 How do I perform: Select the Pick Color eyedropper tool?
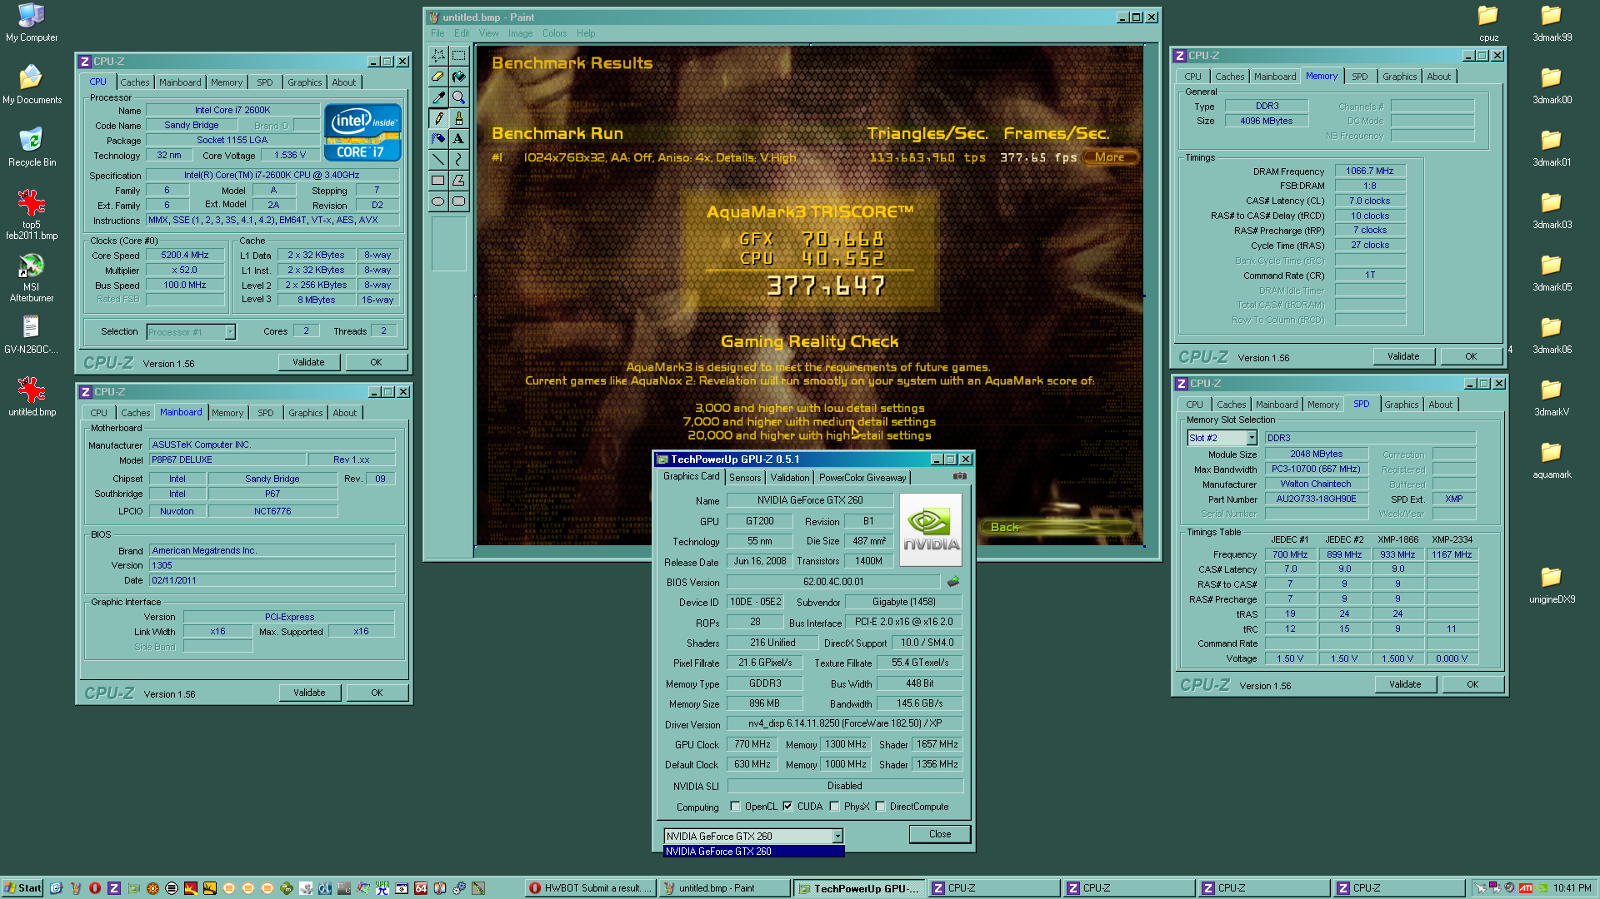tap(438, 98)
